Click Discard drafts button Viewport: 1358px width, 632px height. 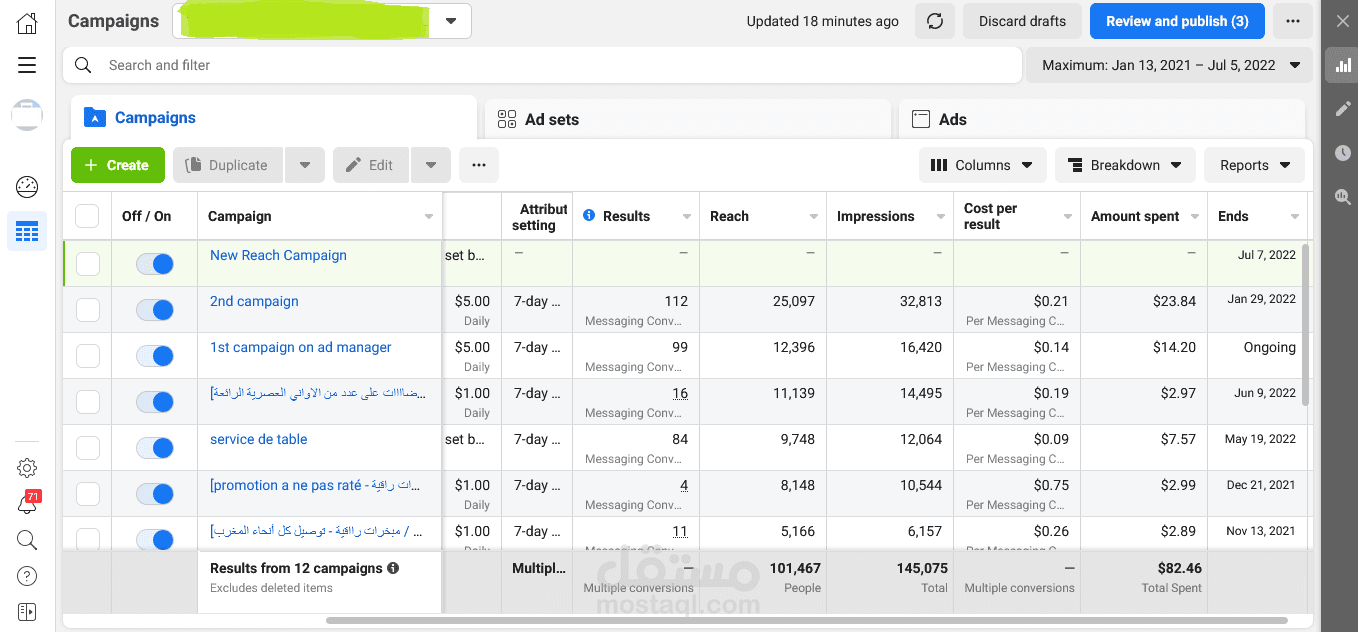1022,21
